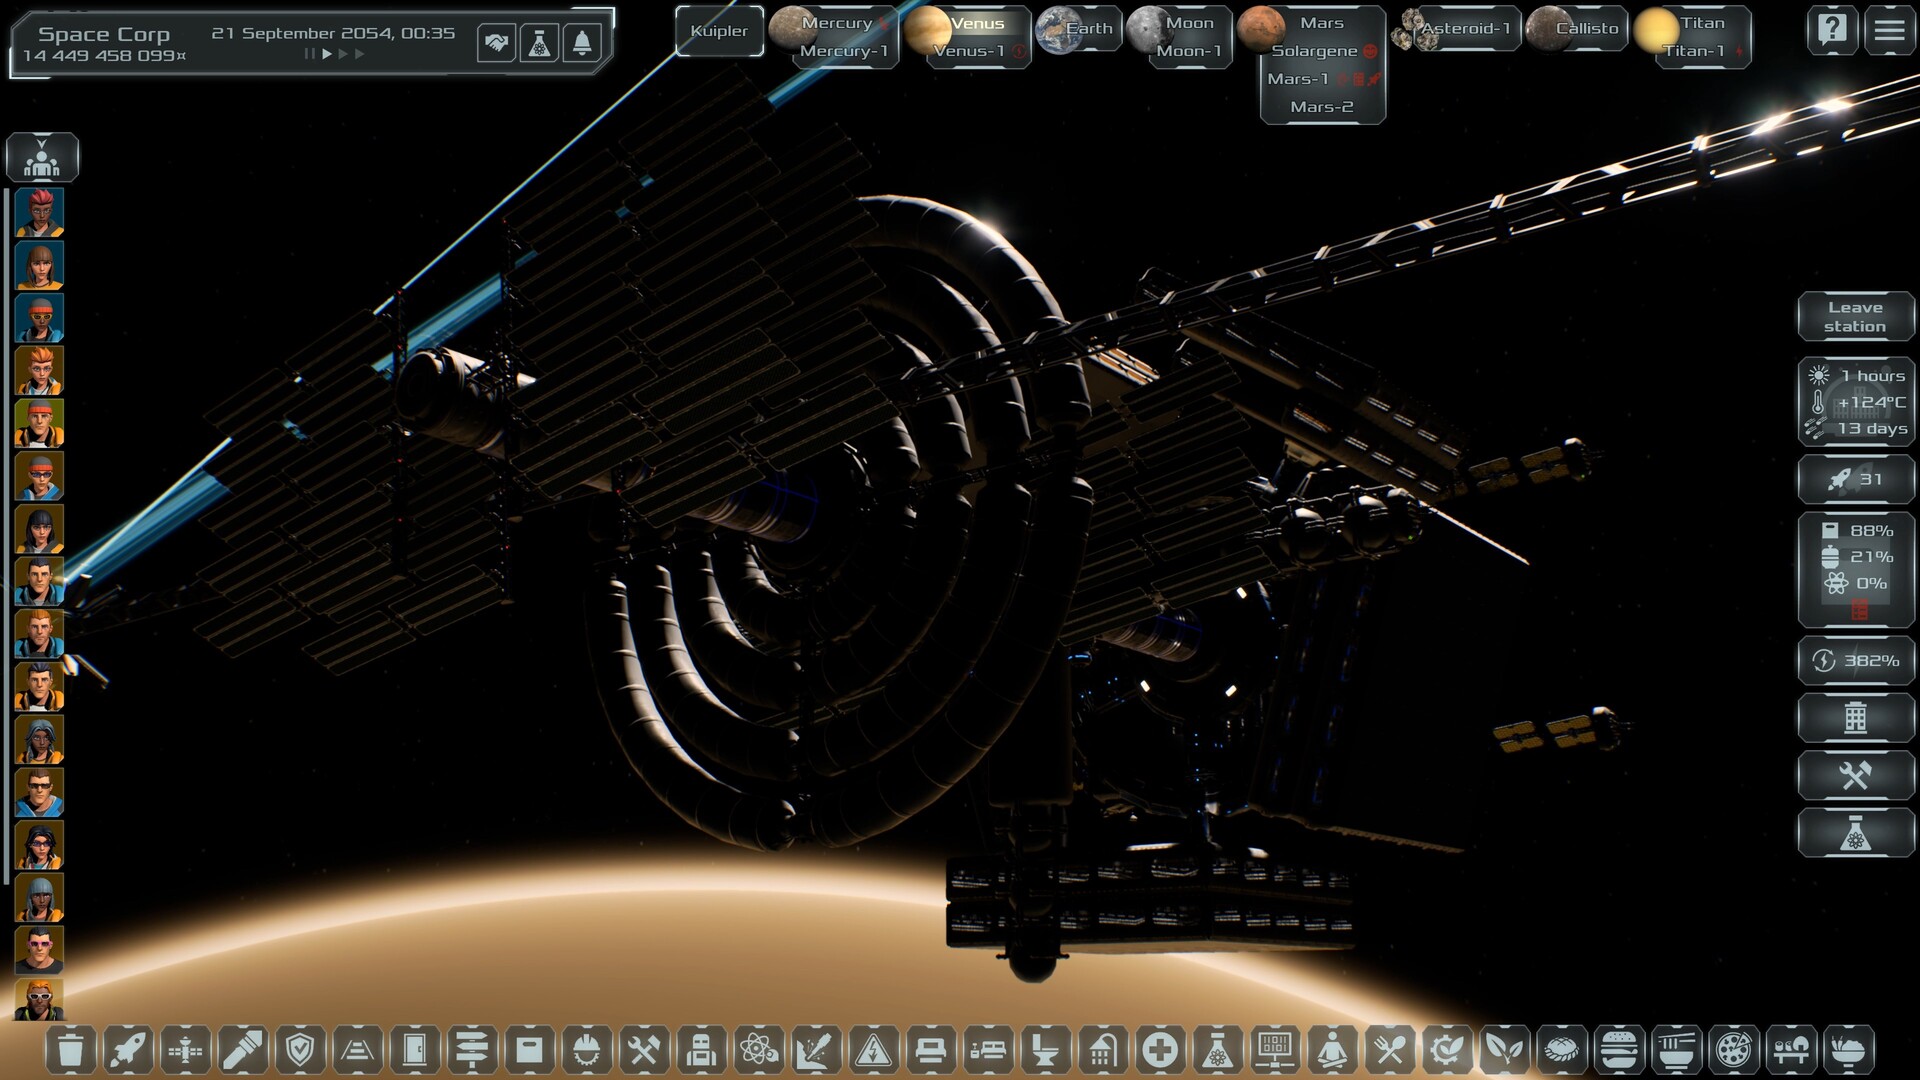Click the toilet facility icon
1920x1080 pixels.
[1043, 1049]
